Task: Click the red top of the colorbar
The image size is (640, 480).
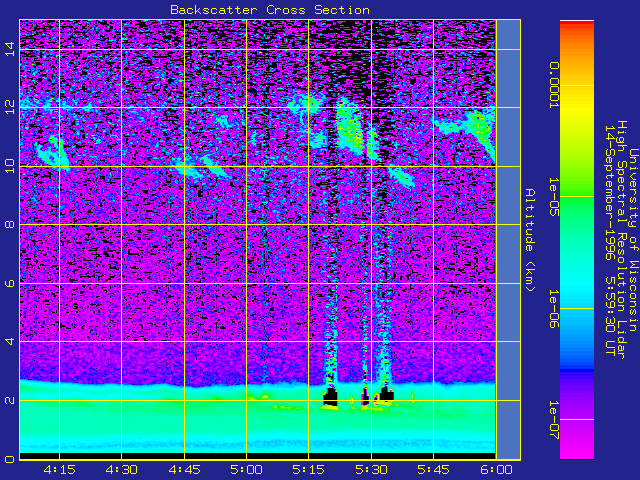Action: [577, 24]
